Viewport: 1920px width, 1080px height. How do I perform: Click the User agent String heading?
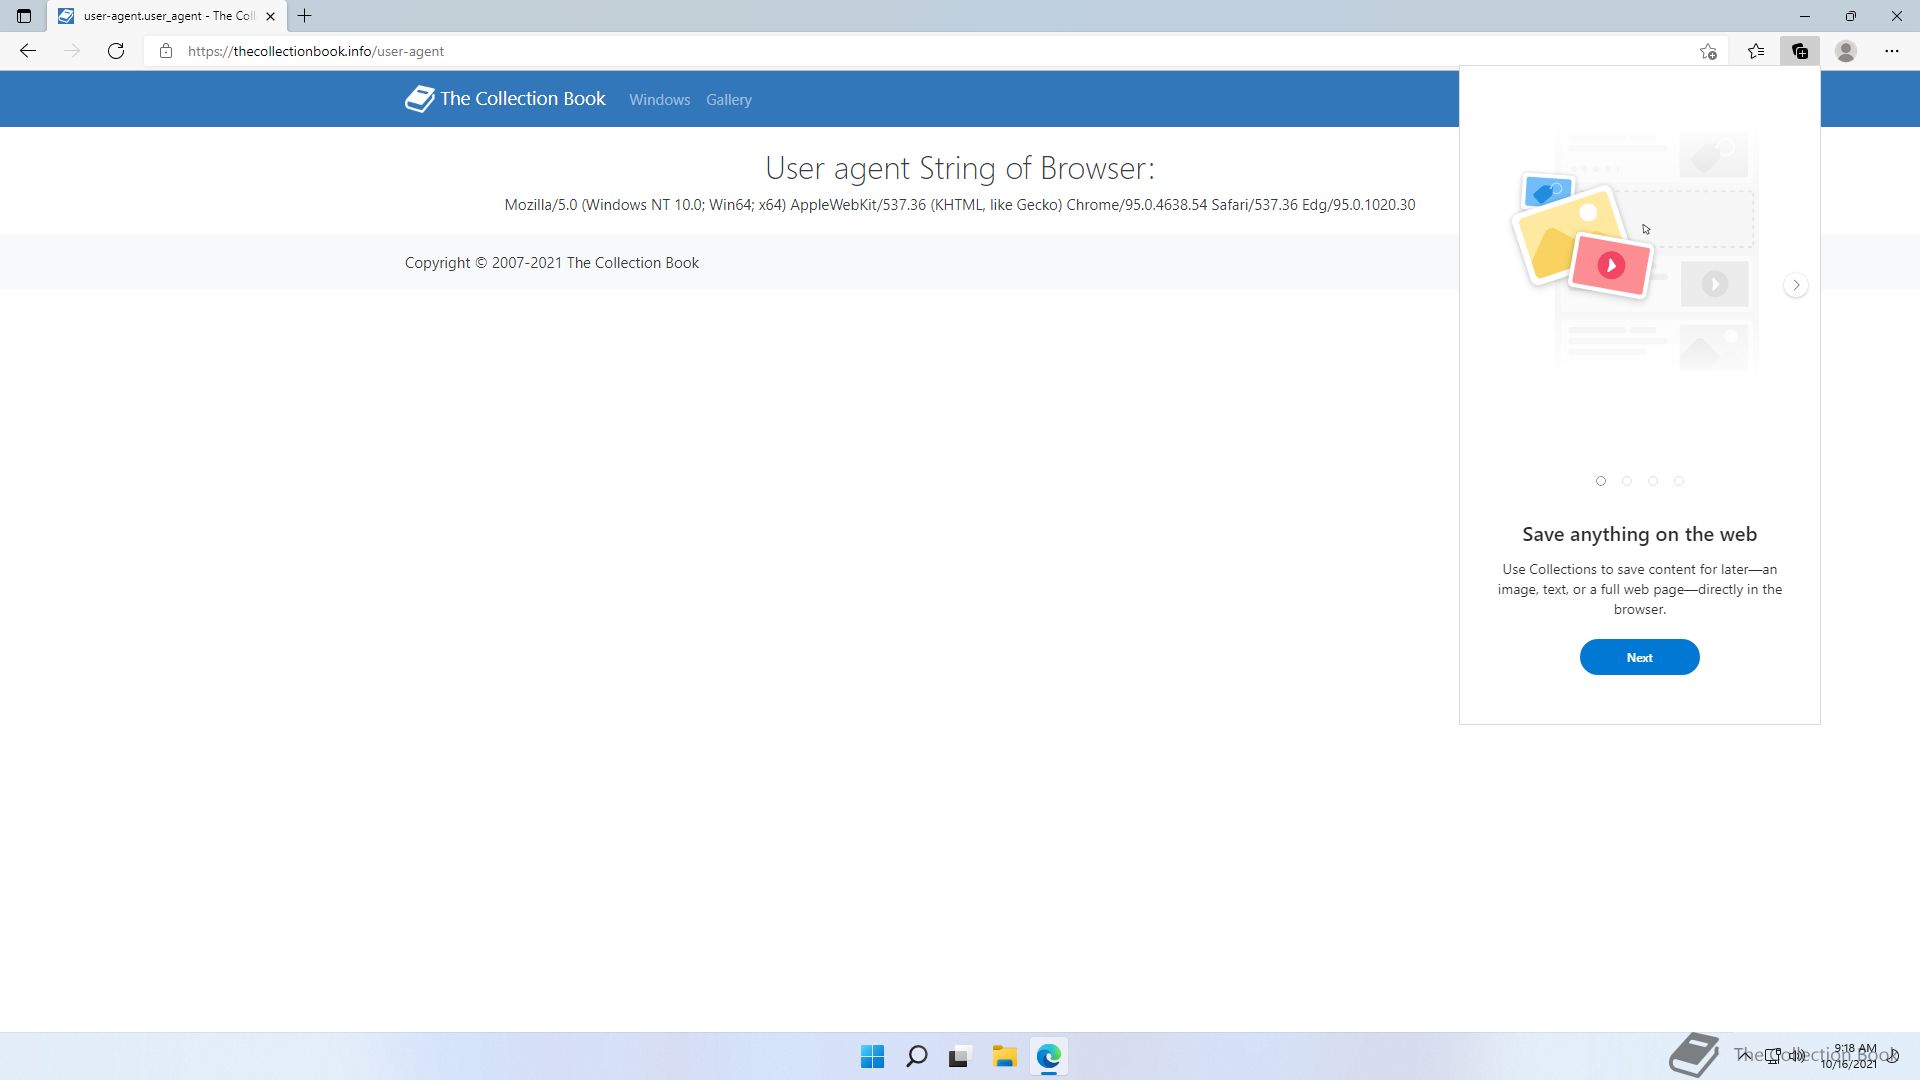coord(960,168)
